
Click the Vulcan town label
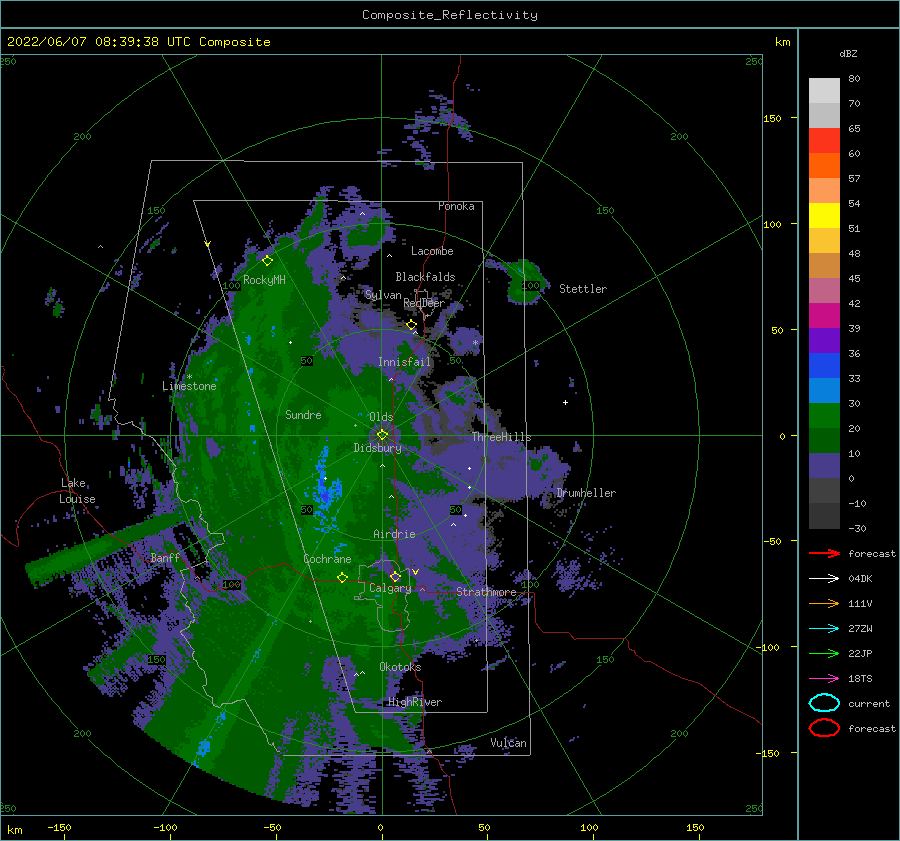point(509,743)
